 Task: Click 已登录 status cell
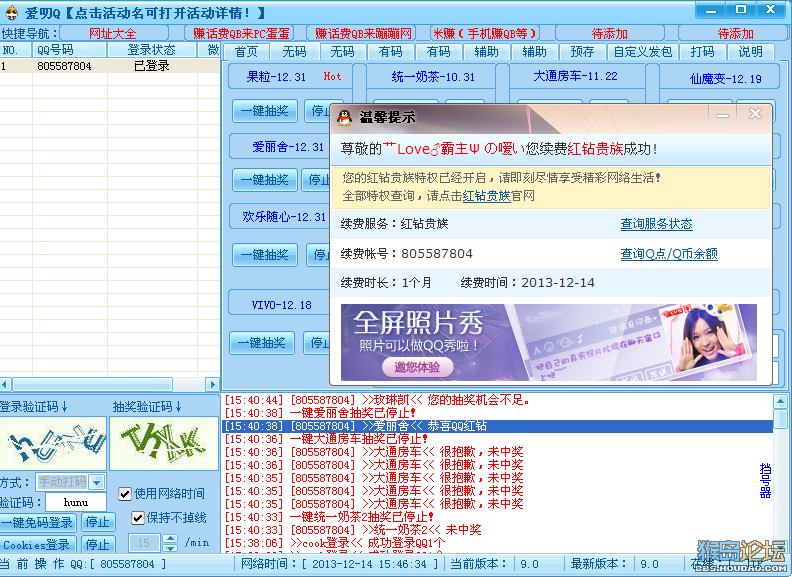tap(152, 66)
